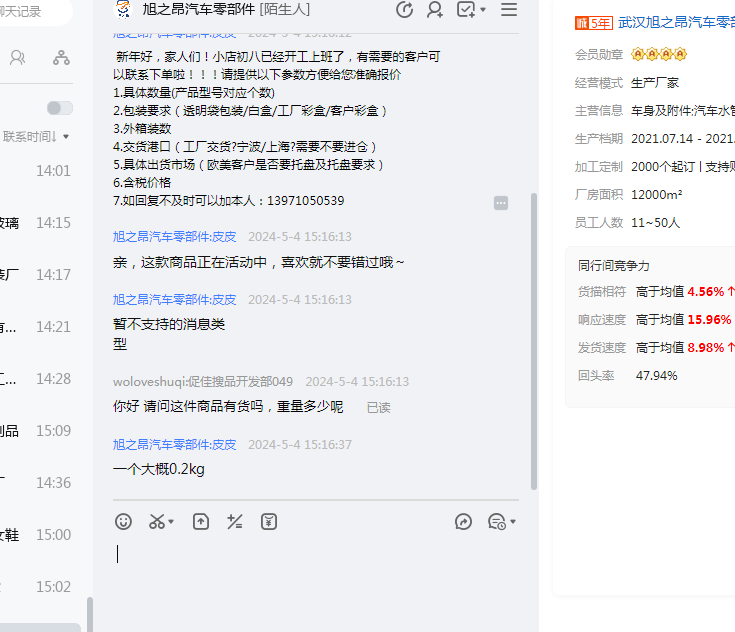Switch to the organization structure tab
Screen dimensions: 735x632
coord(62,58)
